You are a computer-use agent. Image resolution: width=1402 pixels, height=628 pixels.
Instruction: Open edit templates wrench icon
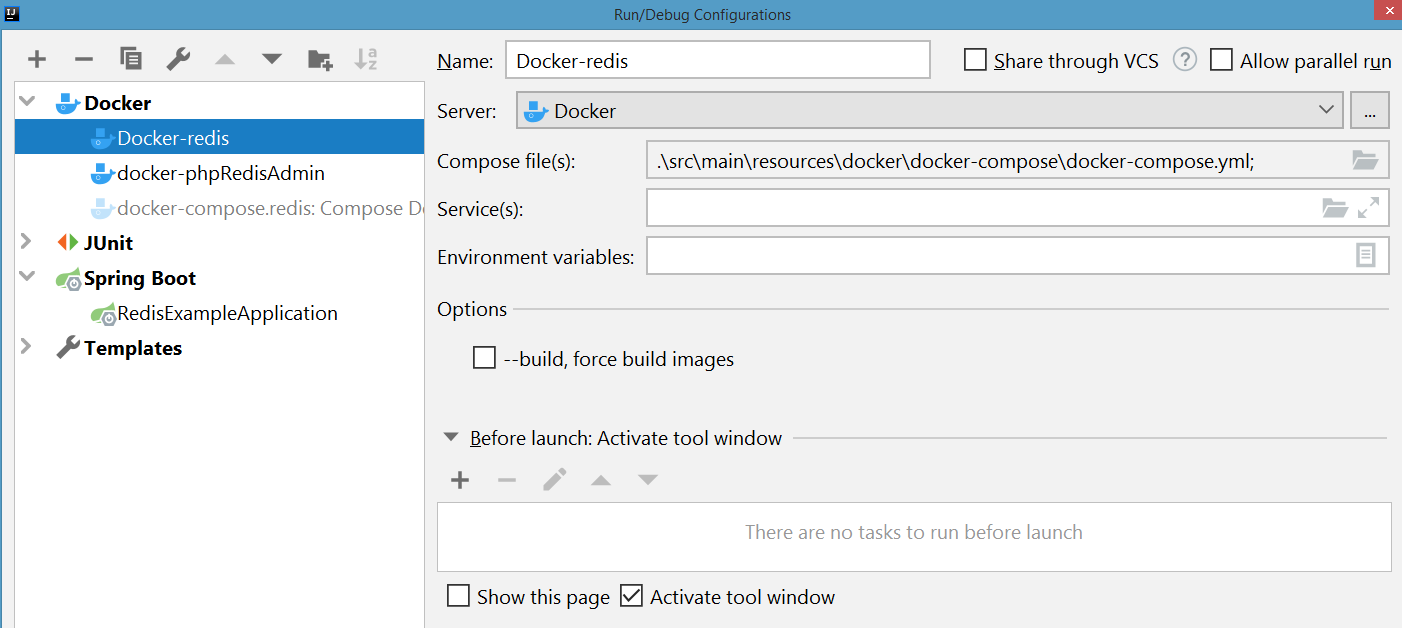coord(178,59)
